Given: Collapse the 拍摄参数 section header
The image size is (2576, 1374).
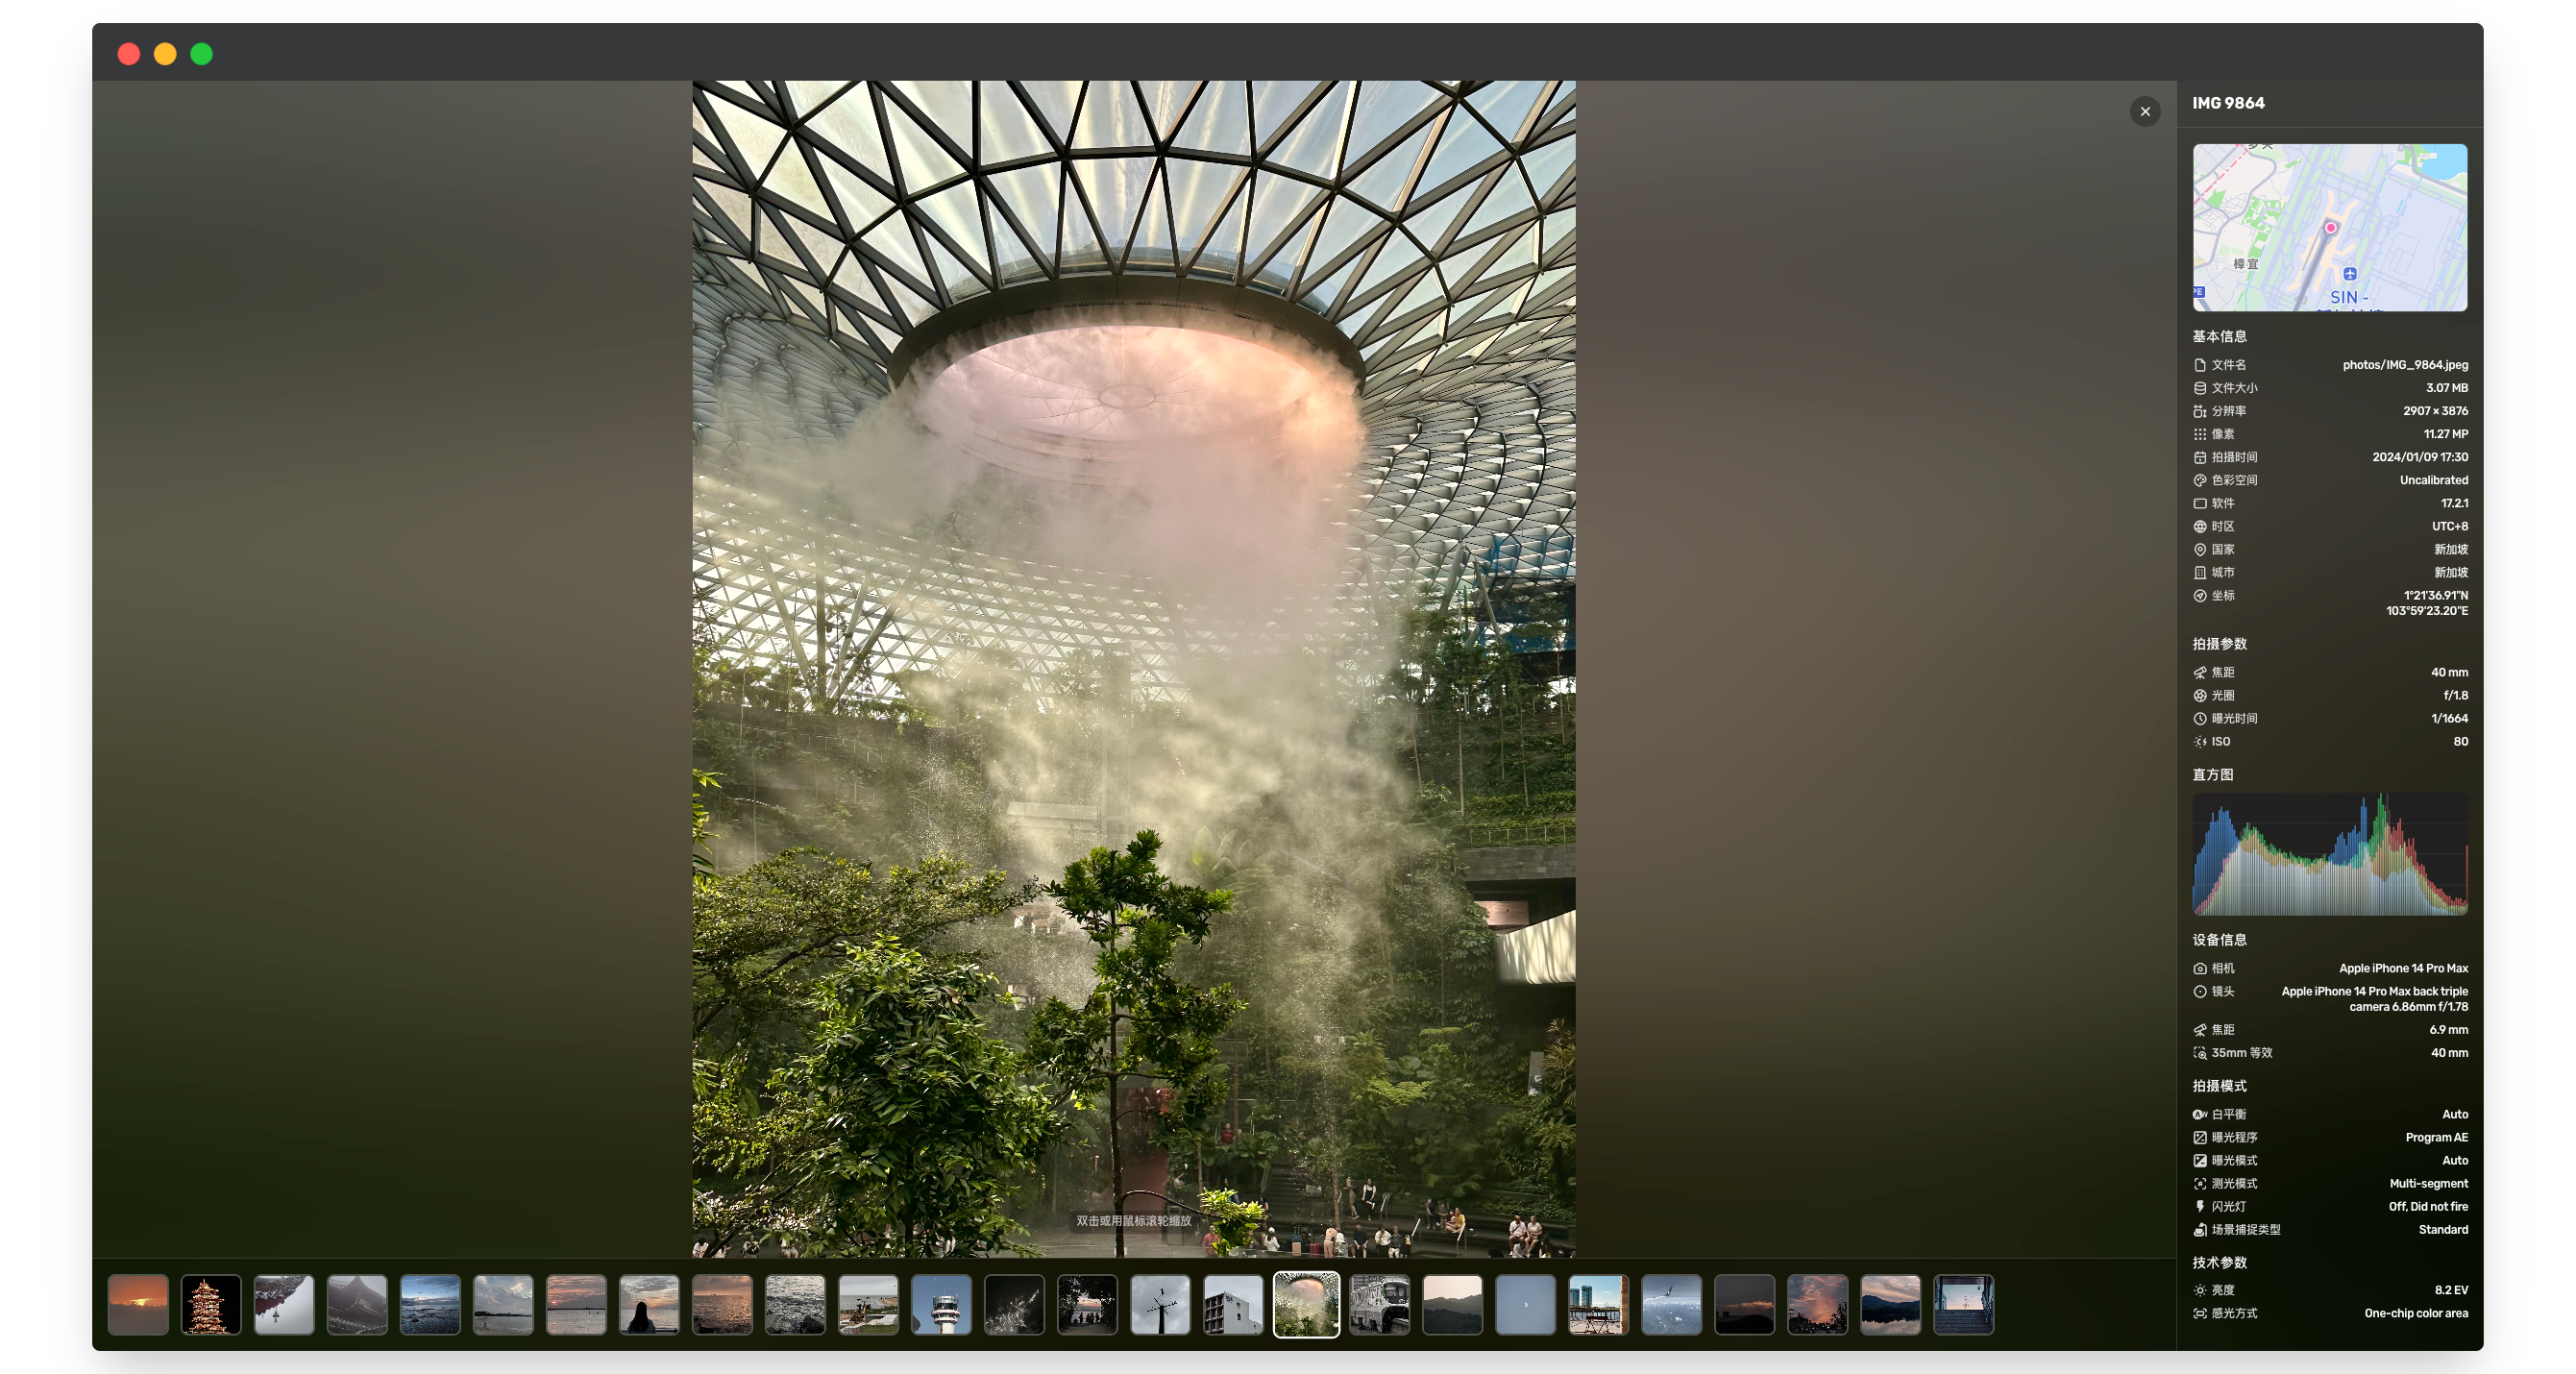Looking at the screenshot, I should coord(2218,644).
